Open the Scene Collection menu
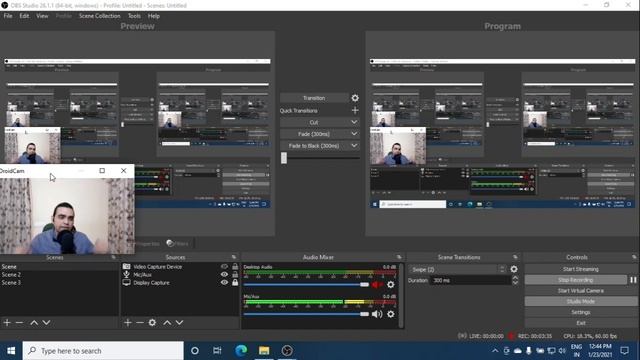 (100, 16)
